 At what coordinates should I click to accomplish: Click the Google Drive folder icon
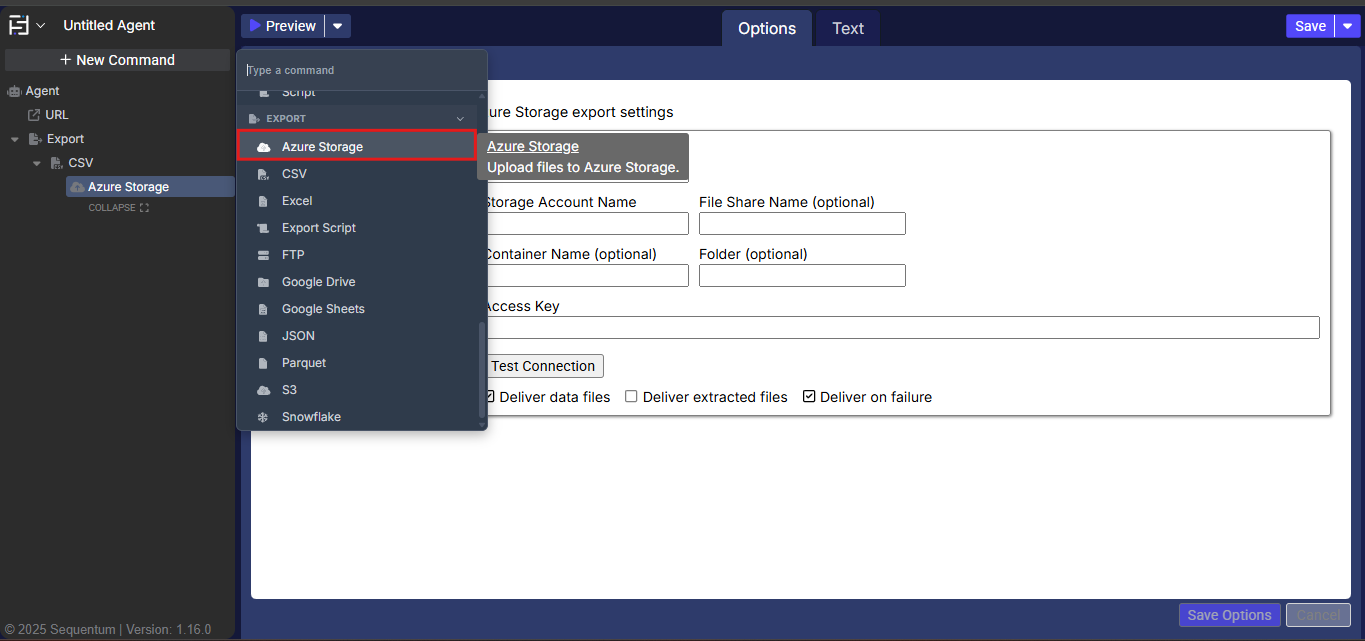click(263, 282)
